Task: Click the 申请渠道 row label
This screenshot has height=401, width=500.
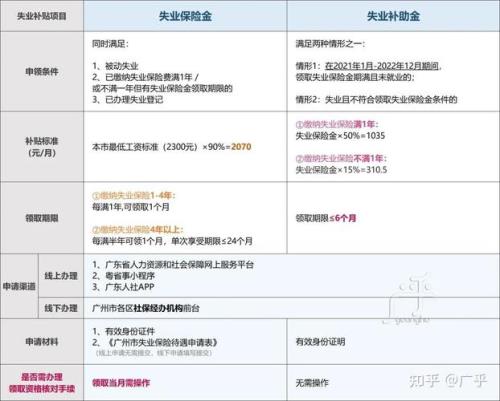Action: coord(19,286)
